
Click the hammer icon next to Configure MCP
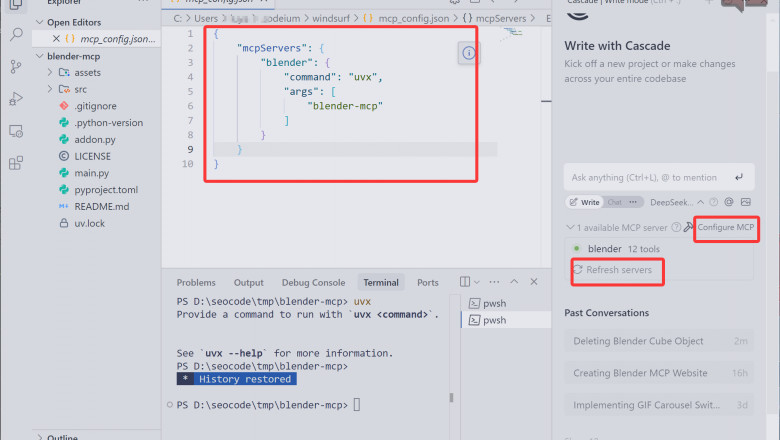[x=688, y=227]
